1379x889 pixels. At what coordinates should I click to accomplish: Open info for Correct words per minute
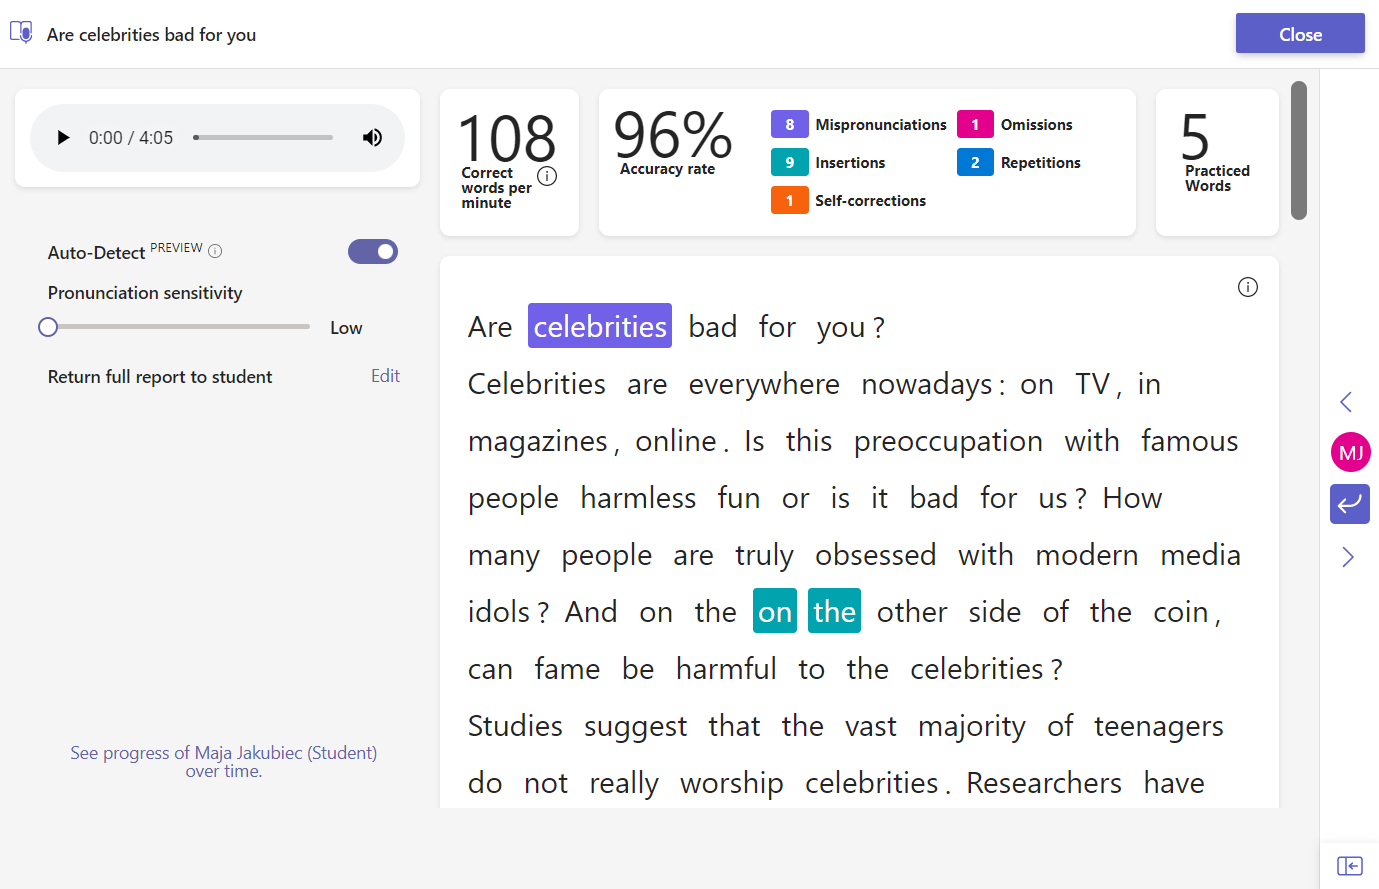547,176
